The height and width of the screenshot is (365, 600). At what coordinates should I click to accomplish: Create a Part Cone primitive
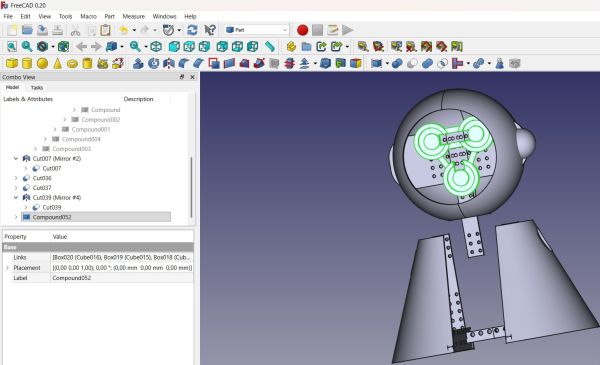(x=57, y=64)
